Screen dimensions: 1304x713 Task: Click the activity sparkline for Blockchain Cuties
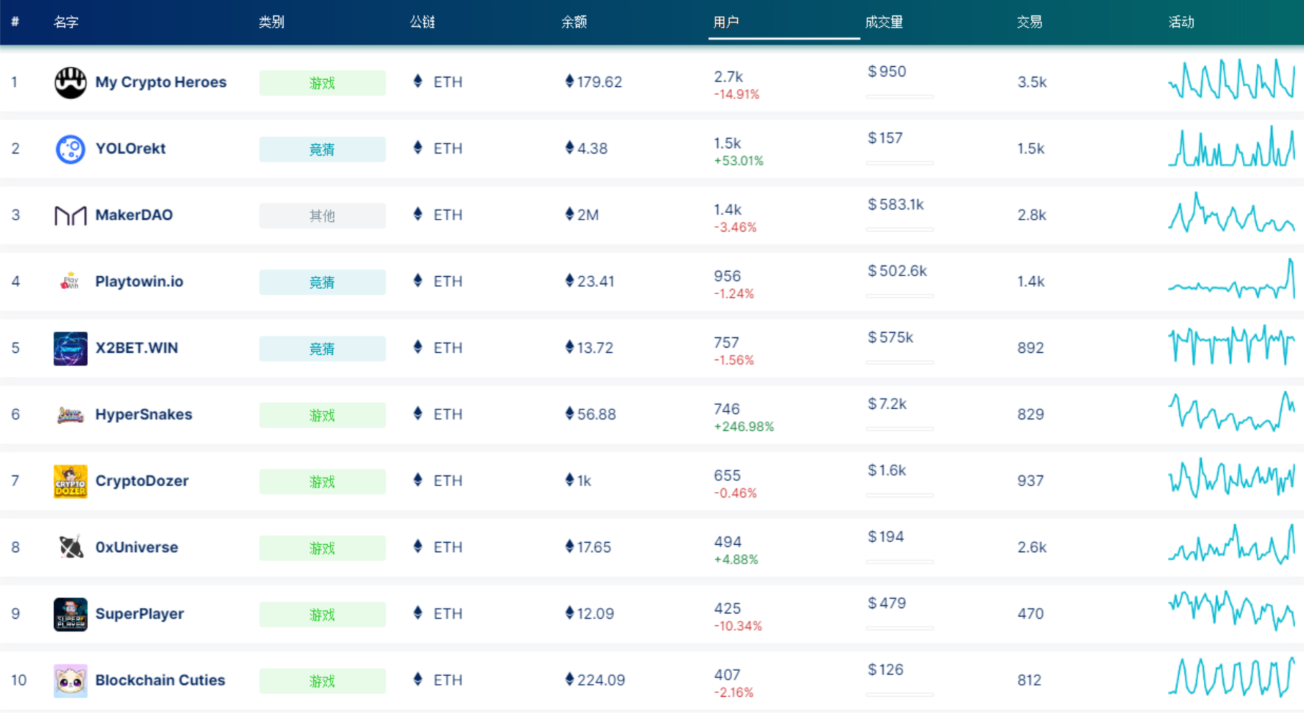pyautogui.click(x=1232, y=677)
